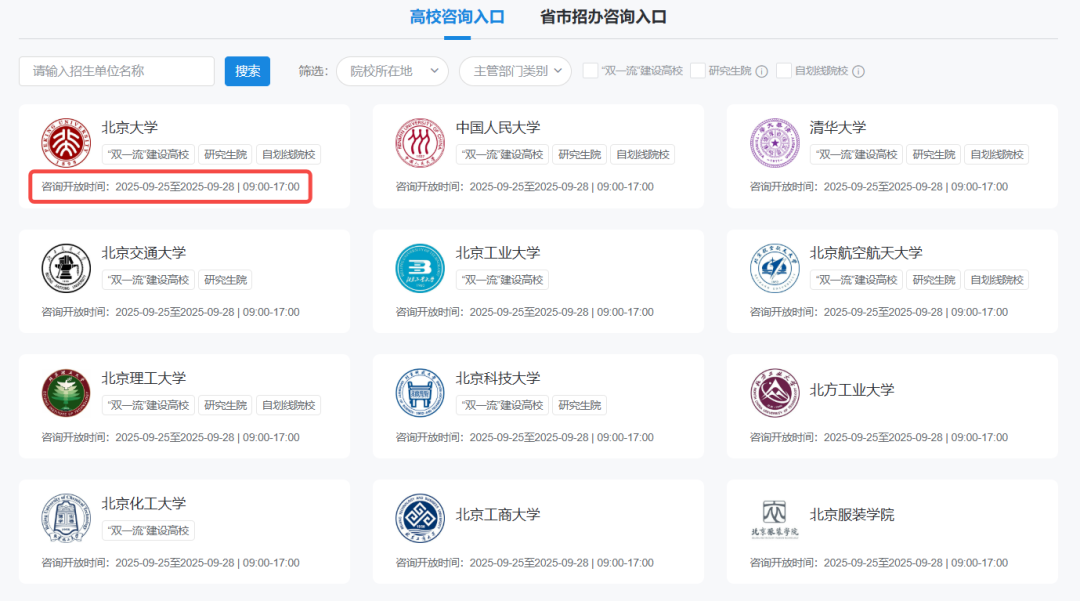Click 北京航空航天大学's 自划线院校 tag
The height and width of the screenshot is (601, 1080).
[997, 280]
